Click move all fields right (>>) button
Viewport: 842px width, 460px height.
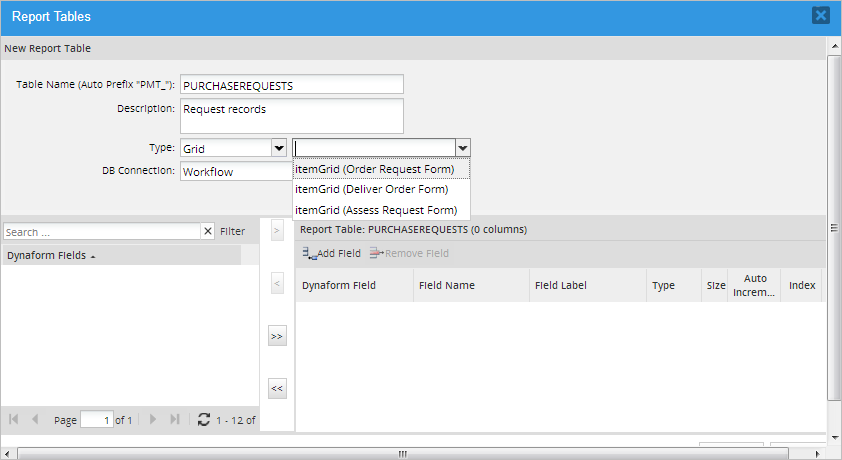(277, 337)
